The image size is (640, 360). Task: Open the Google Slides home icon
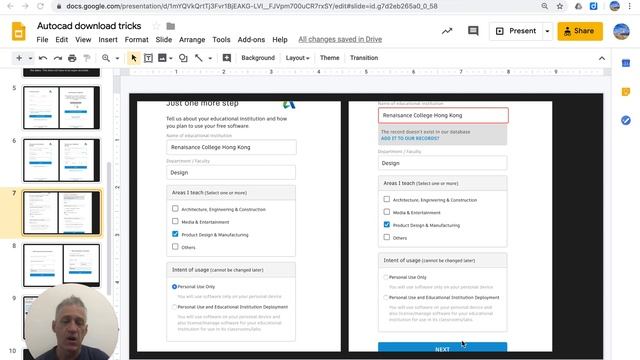pyautogui.click(x=18, y=31)
